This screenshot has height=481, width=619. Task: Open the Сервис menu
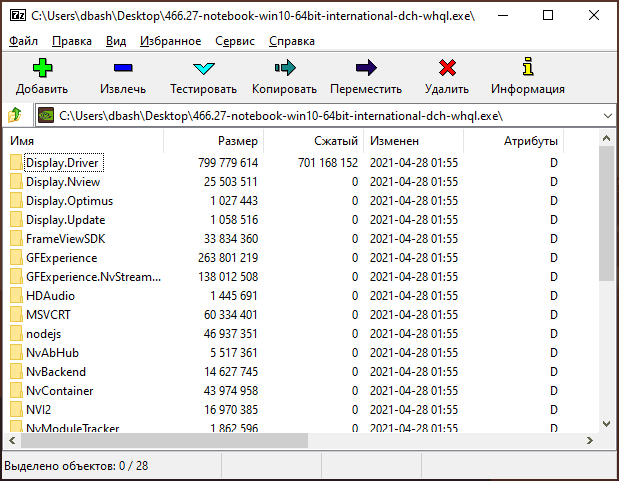235,41
